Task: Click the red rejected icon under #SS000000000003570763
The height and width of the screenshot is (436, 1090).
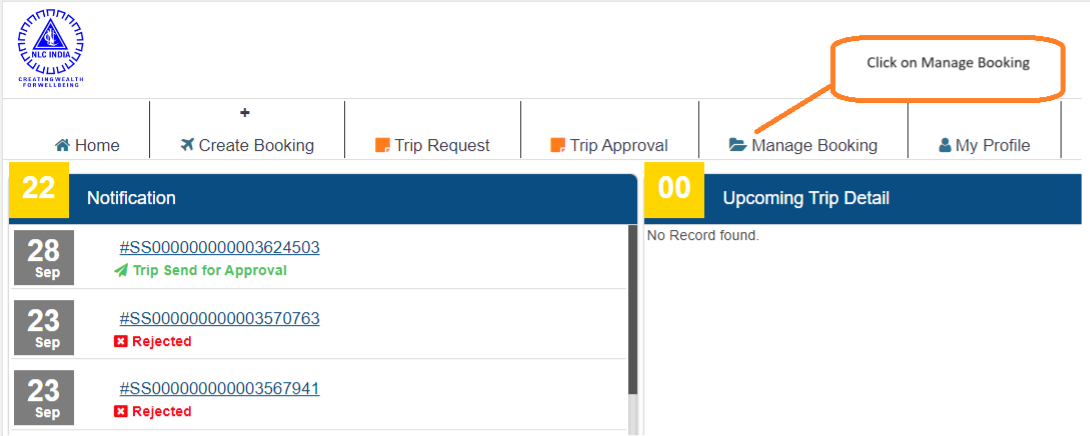Action: [121, 341]
